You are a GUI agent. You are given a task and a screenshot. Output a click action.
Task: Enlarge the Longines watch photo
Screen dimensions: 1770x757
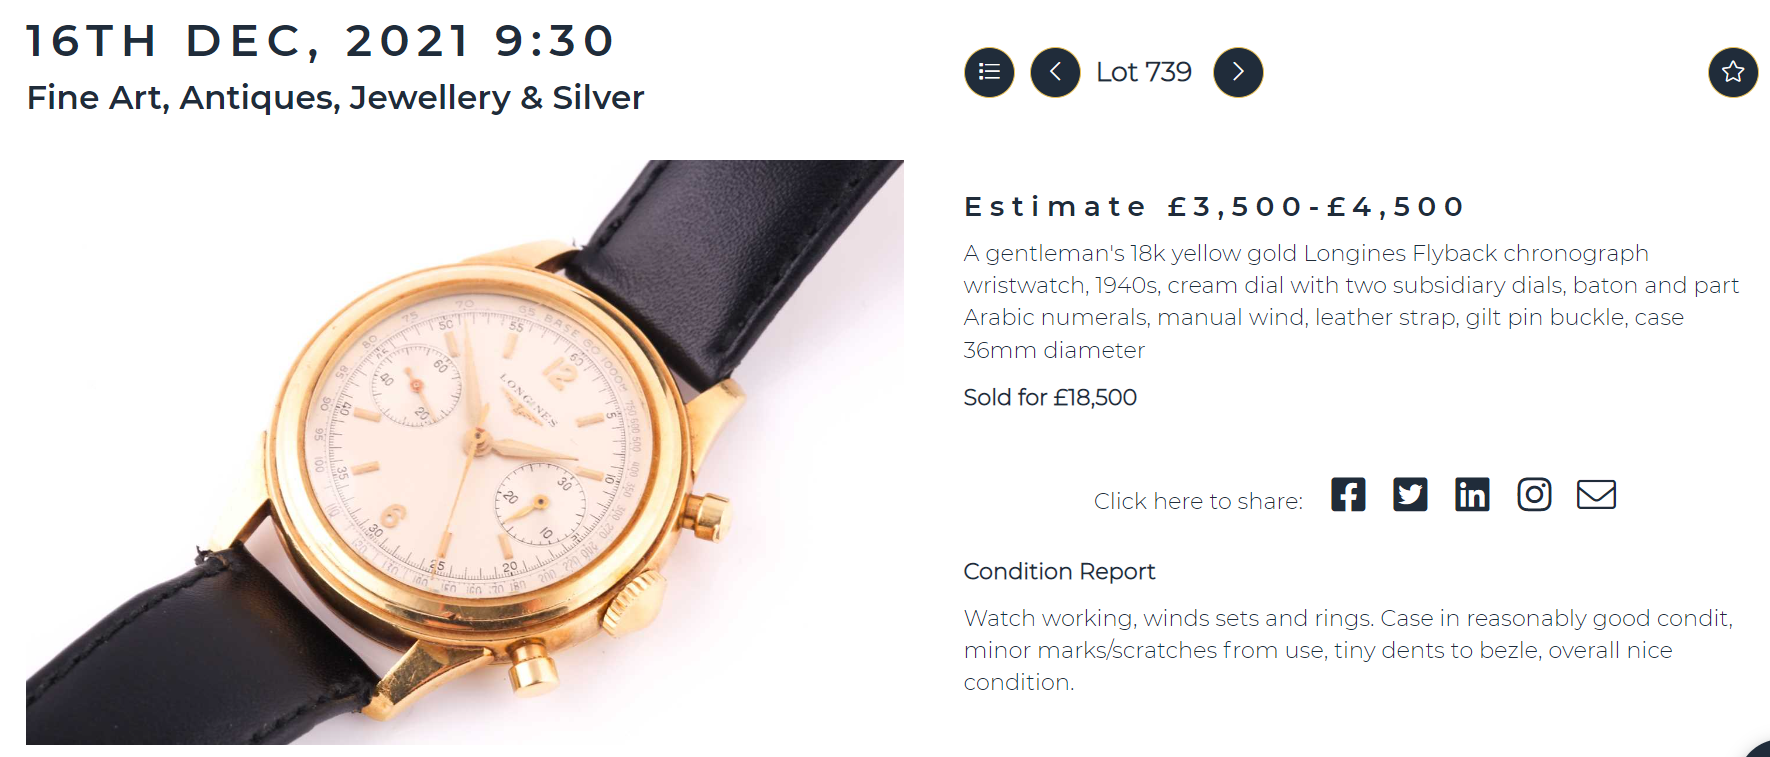point(465,452)
